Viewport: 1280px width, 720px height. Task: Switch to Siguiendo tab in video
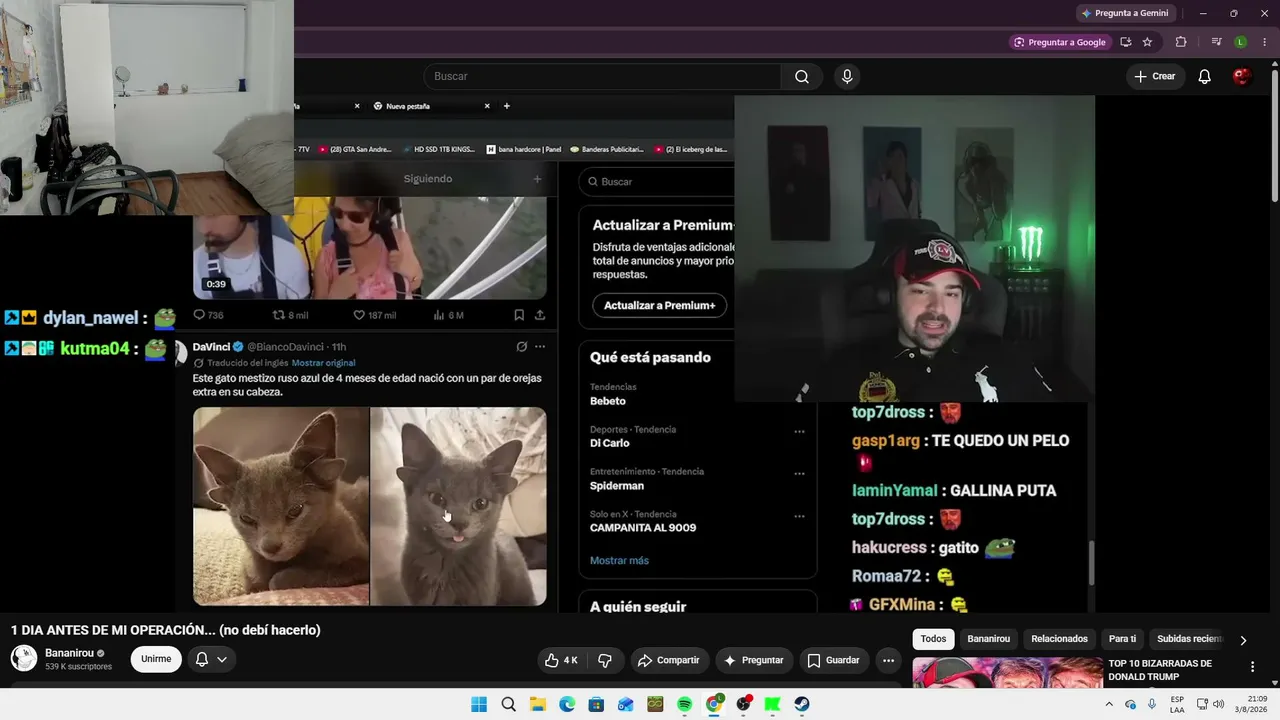tap(428, 179)
